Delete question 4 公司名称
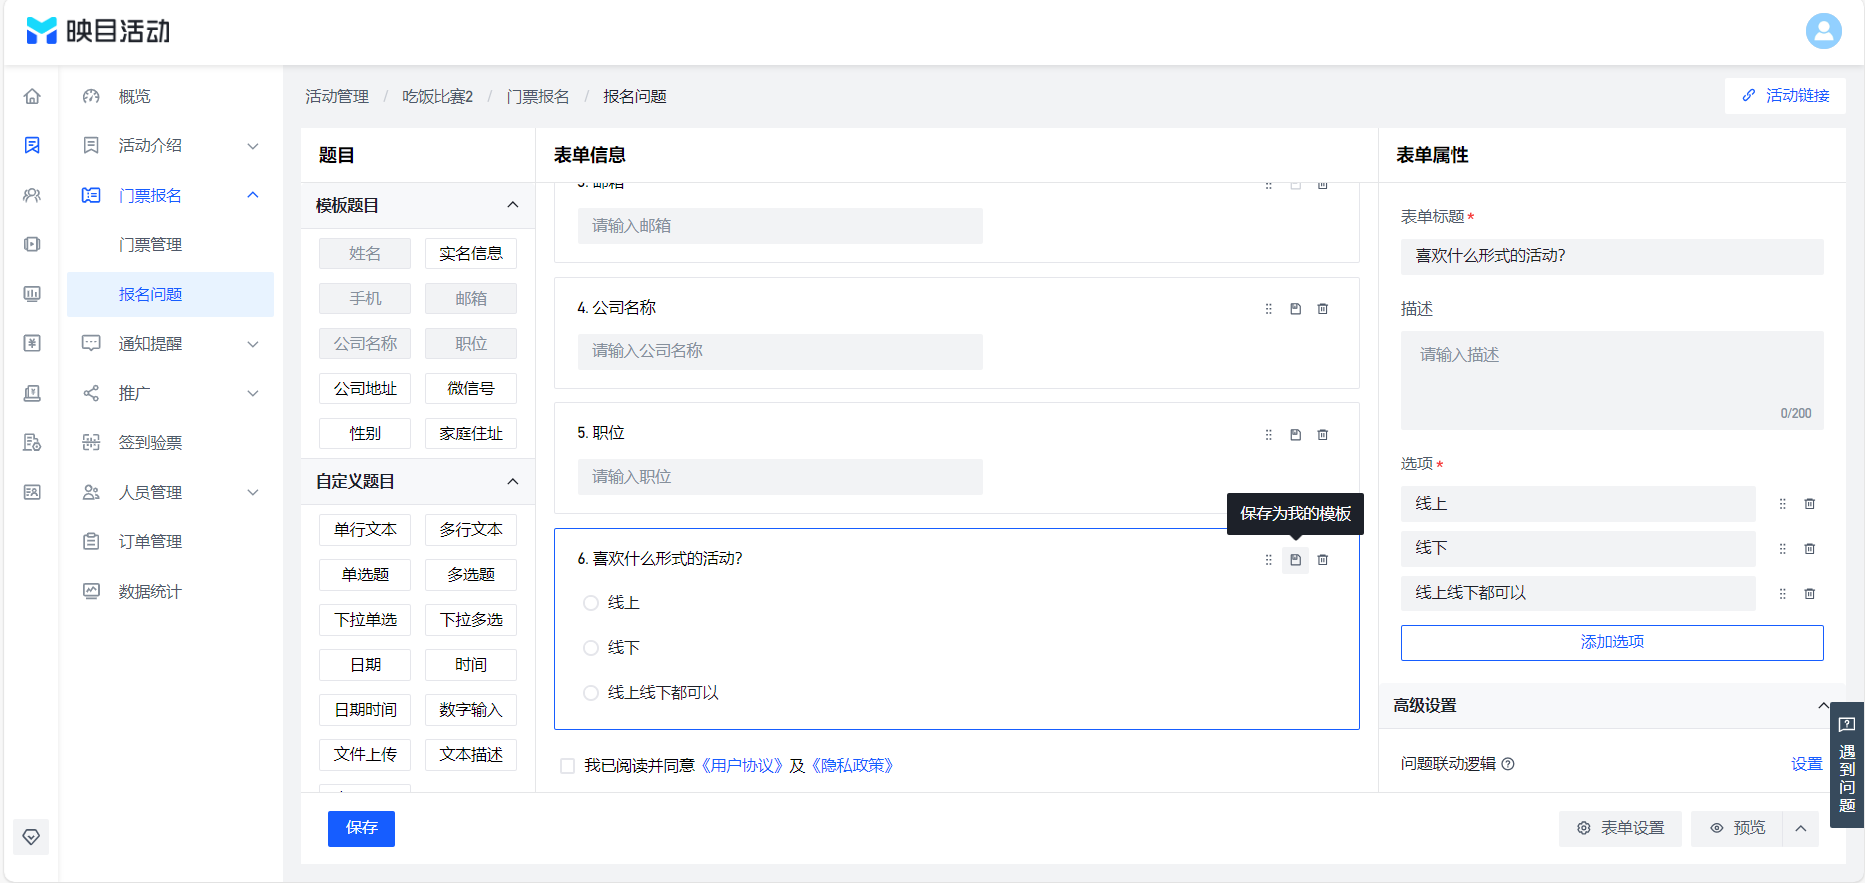 [1322, 309]
